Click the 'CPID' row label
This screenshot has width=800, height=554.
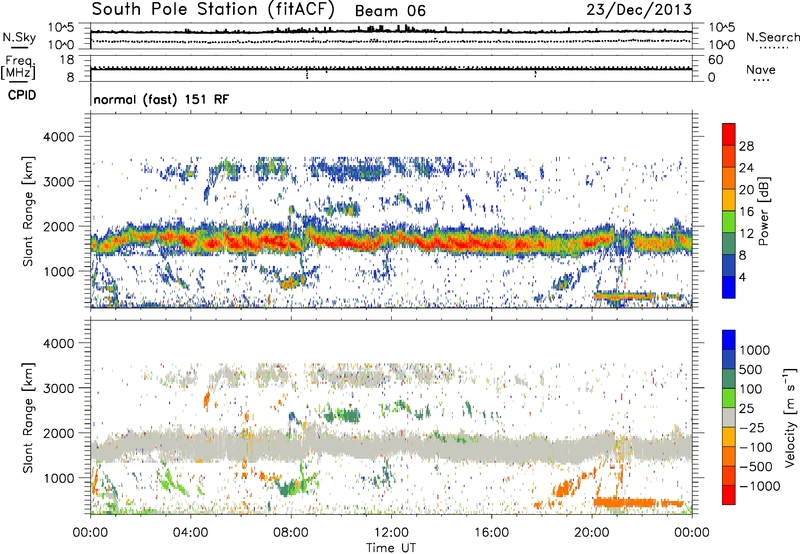[x=22, y=95]
